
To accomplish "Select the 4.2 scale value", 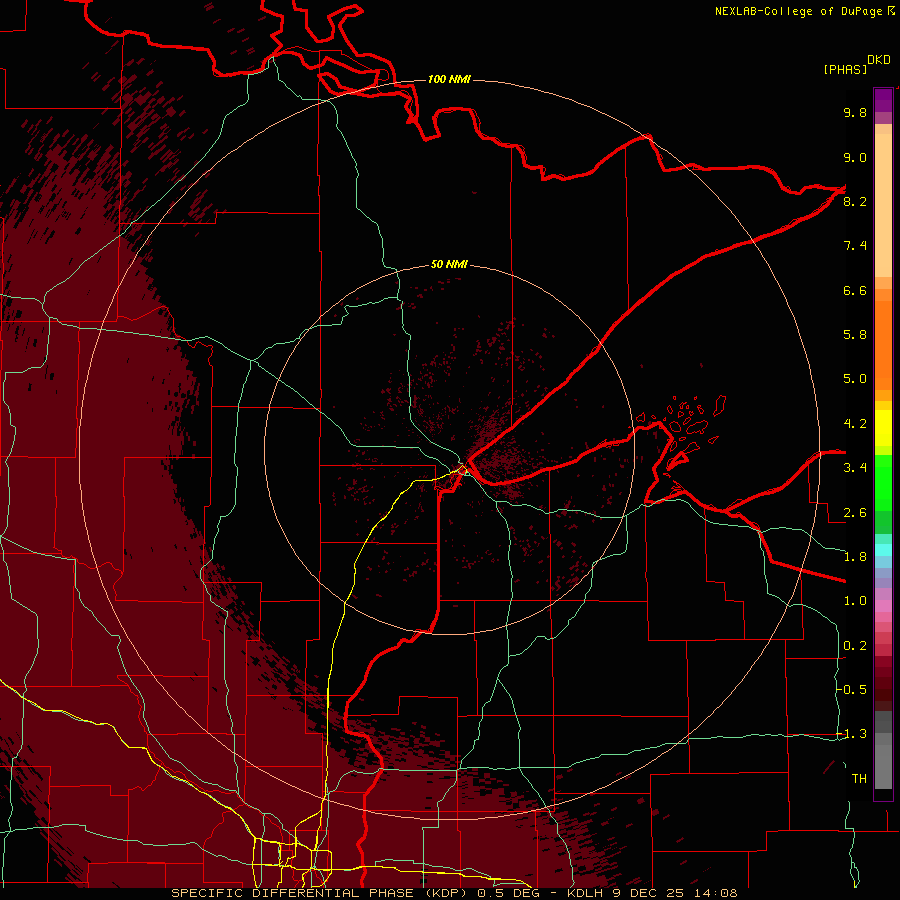I will [855, 424].
